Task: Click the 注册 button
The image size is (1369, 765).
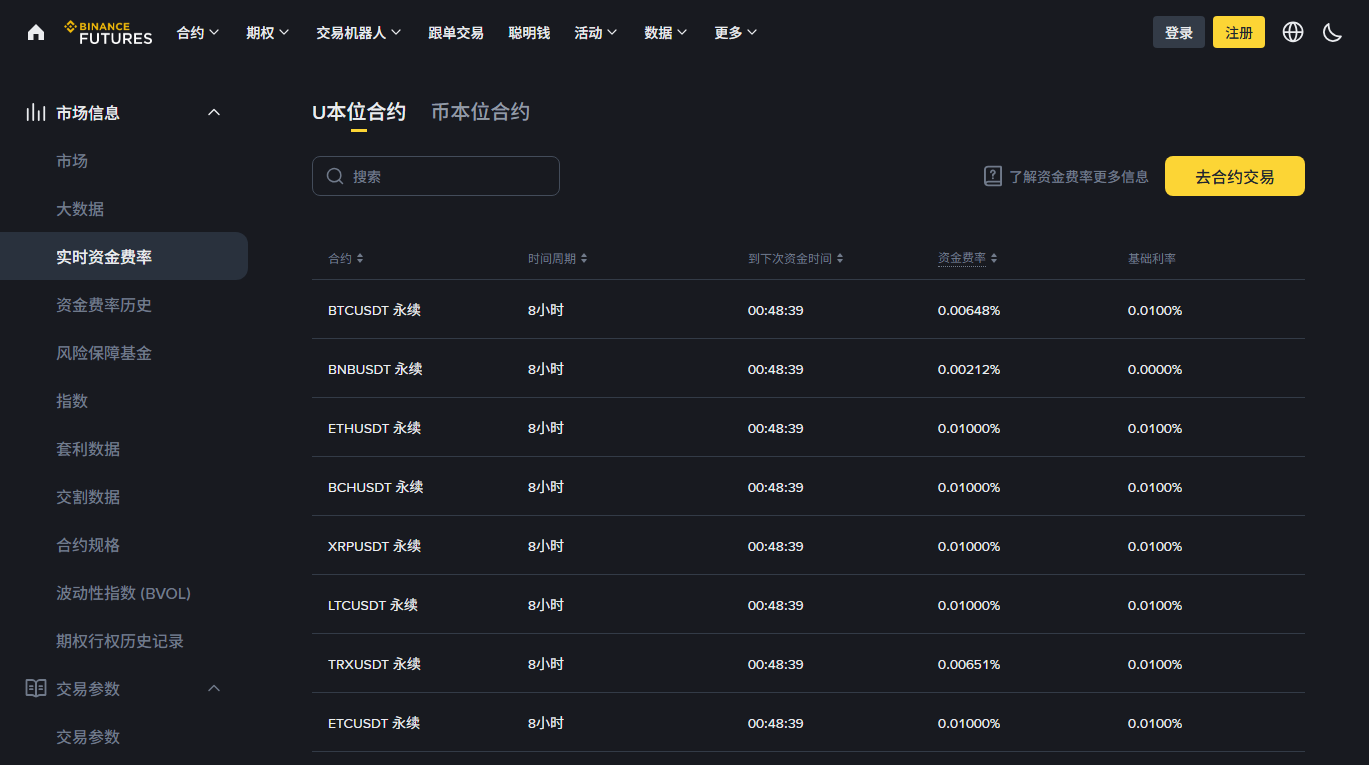Action: tap(1239, 32)
